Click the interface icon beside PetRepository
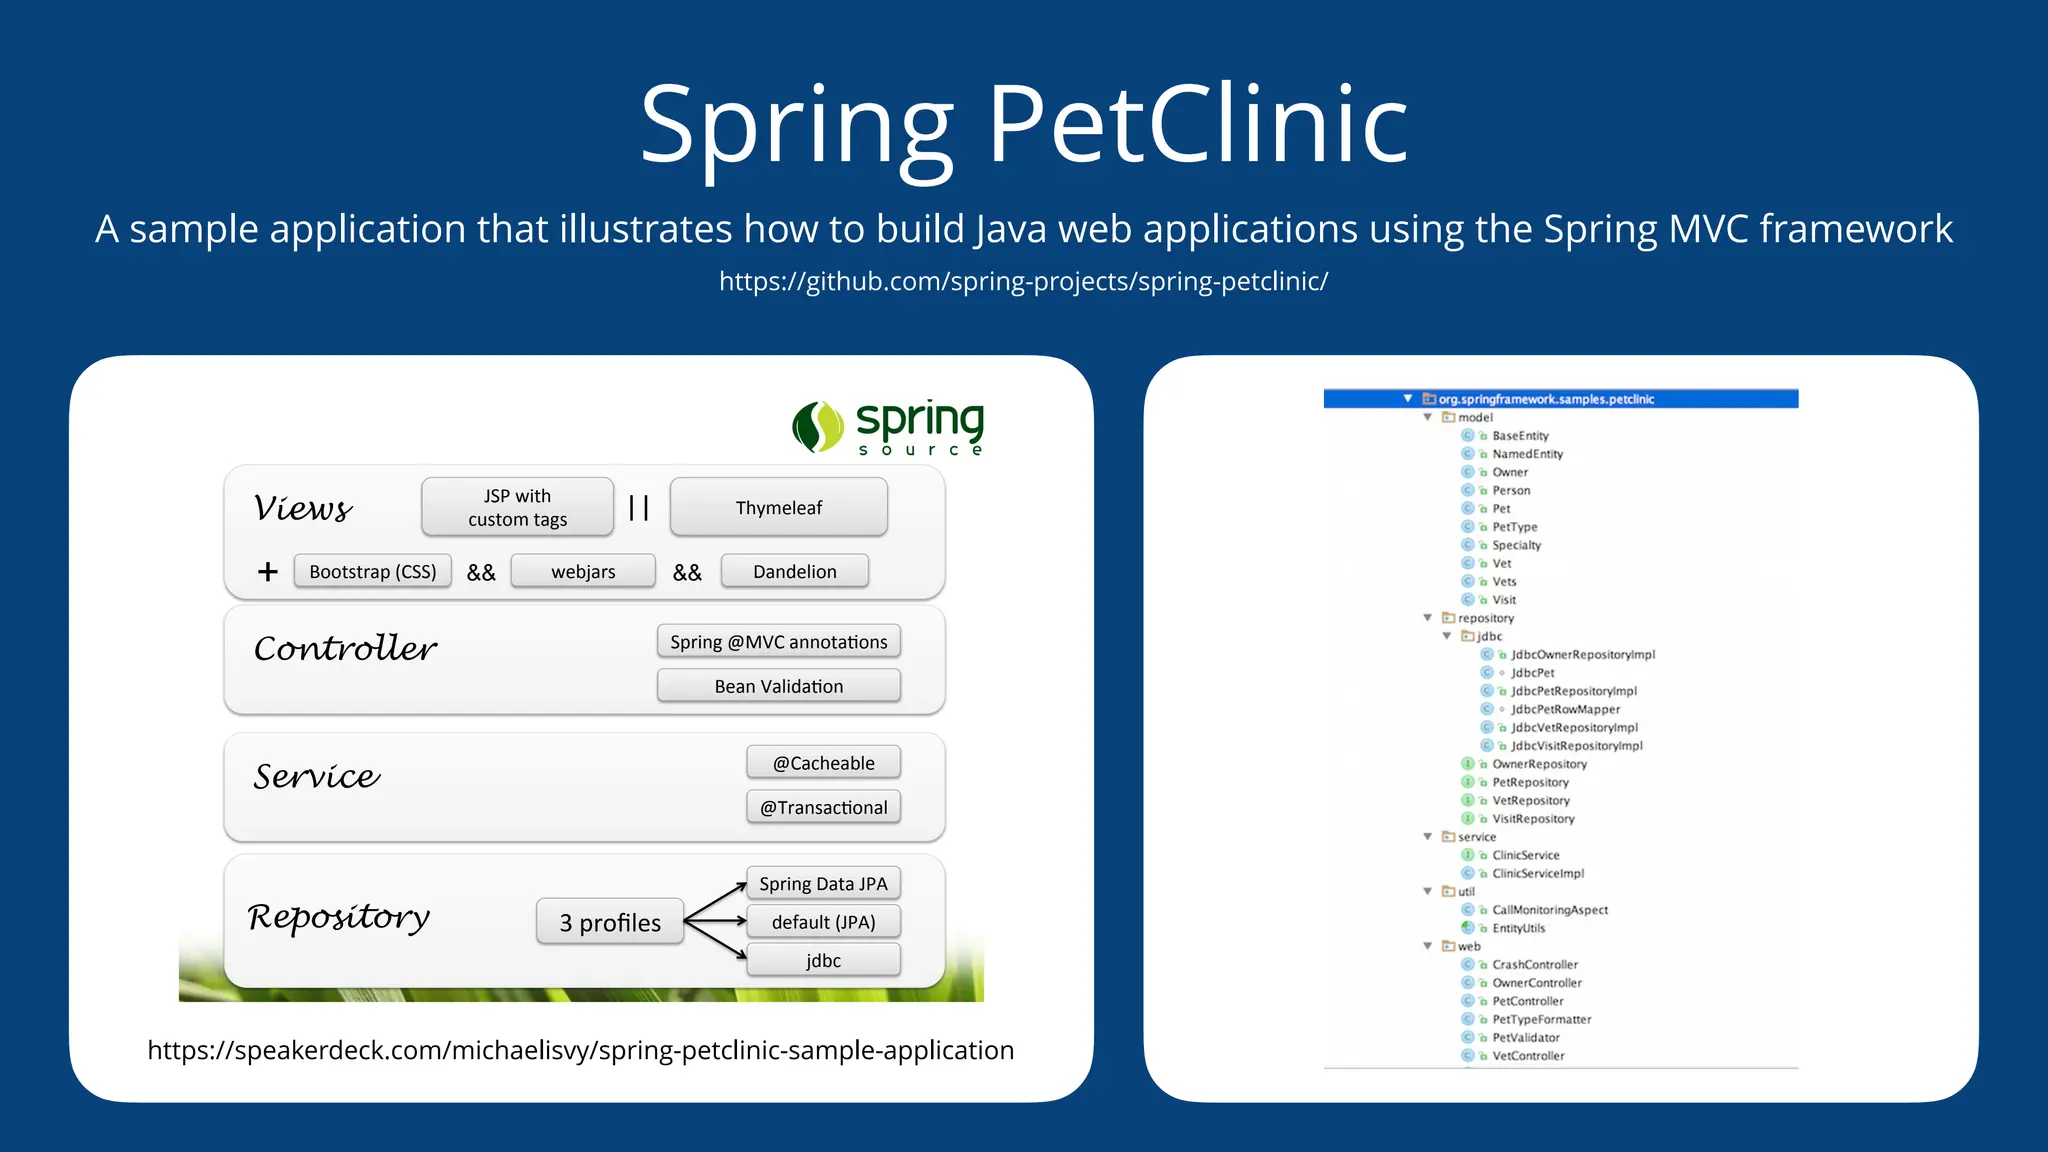This screenshot has height=1152, width=2048. pos(1468,782)
